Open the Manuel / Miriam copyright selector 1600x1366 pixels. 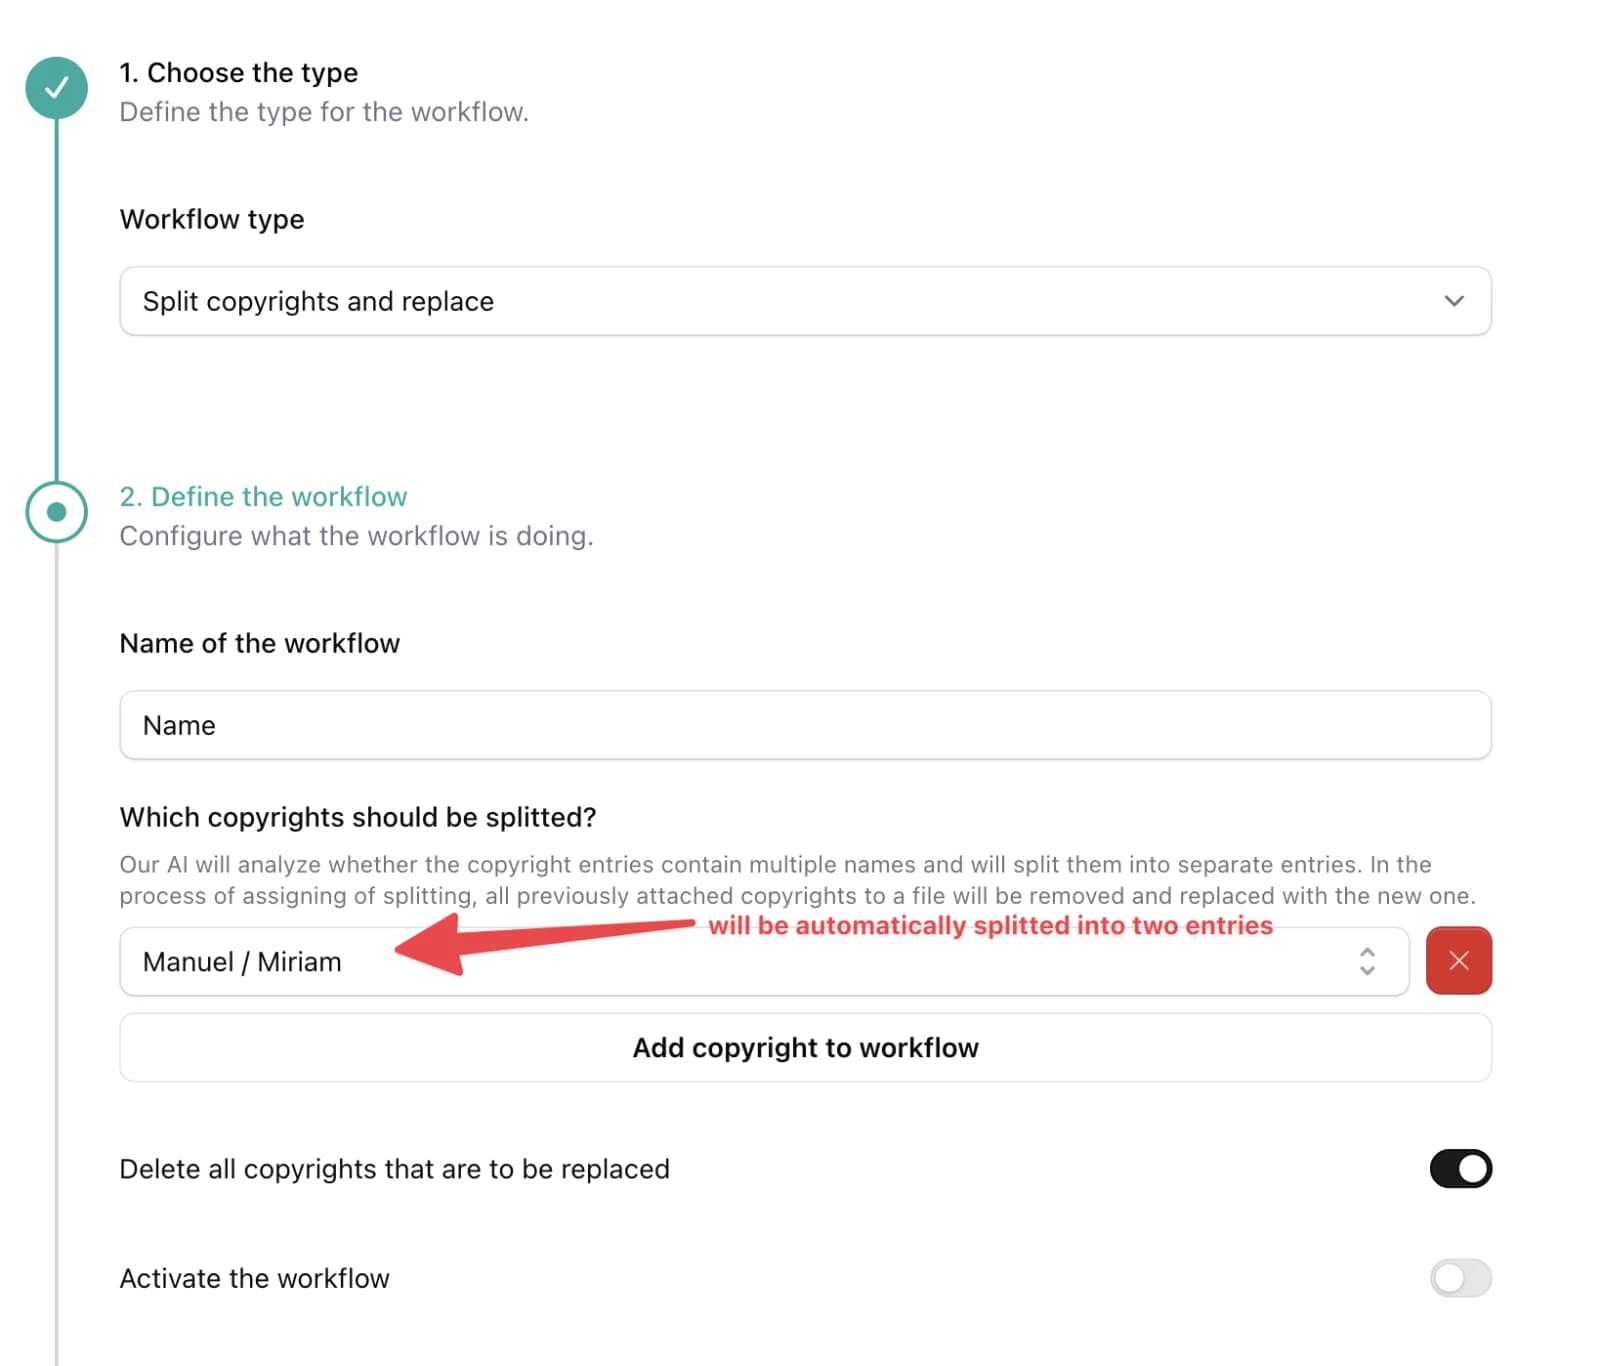point(764,961)
